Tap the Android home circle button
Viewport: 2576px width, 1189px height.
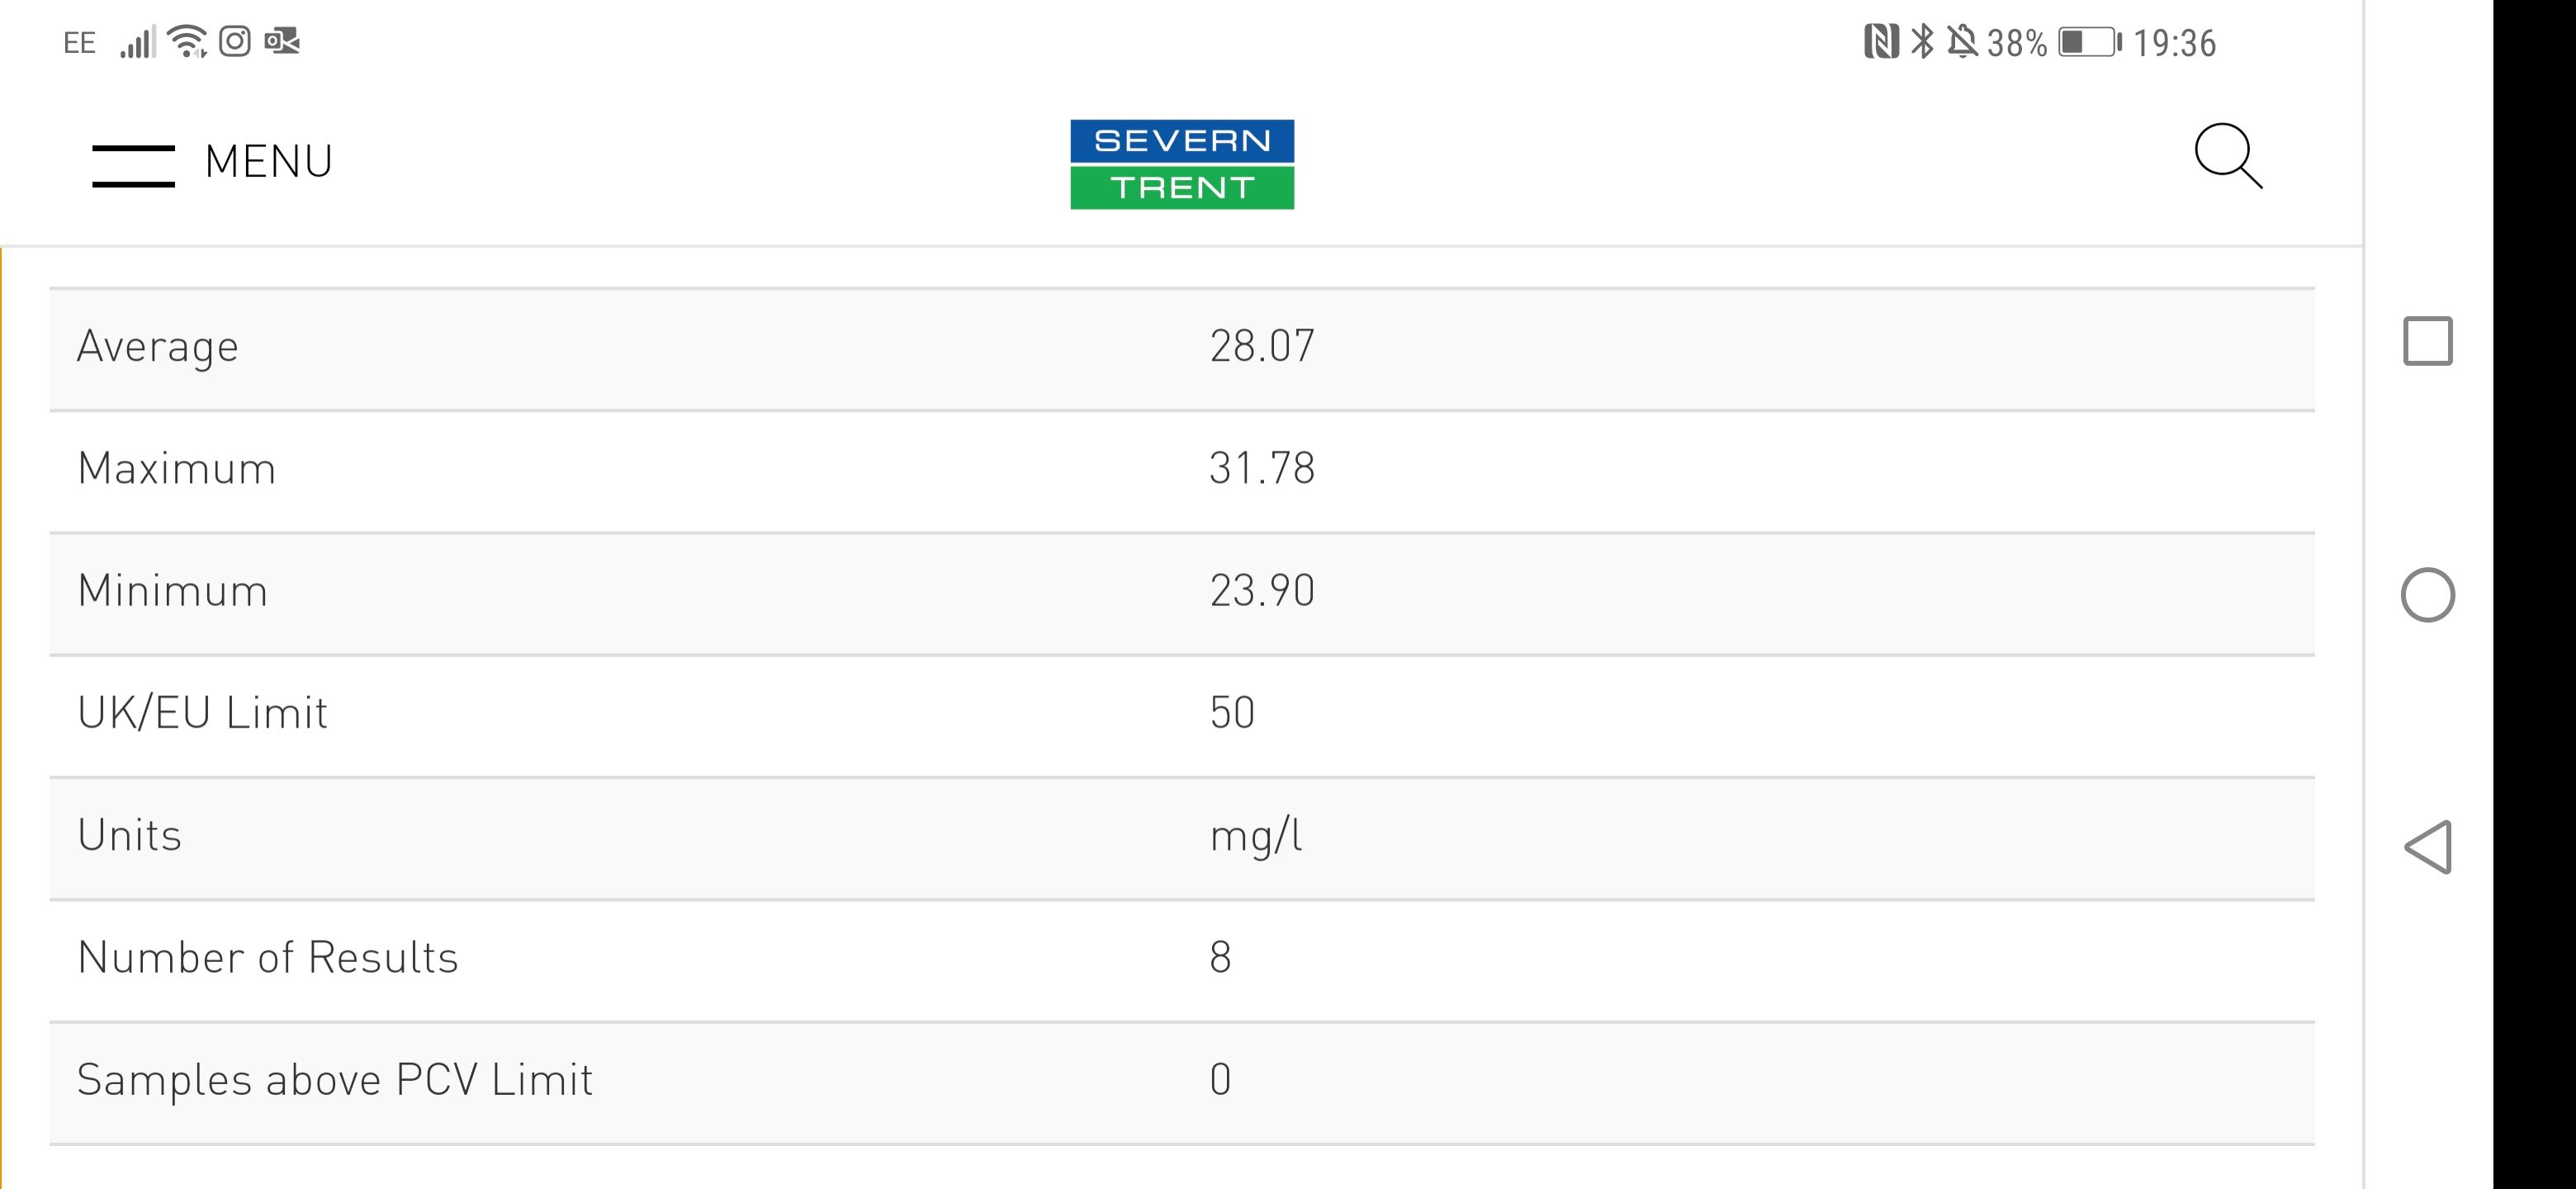(x=2428, y=595)
